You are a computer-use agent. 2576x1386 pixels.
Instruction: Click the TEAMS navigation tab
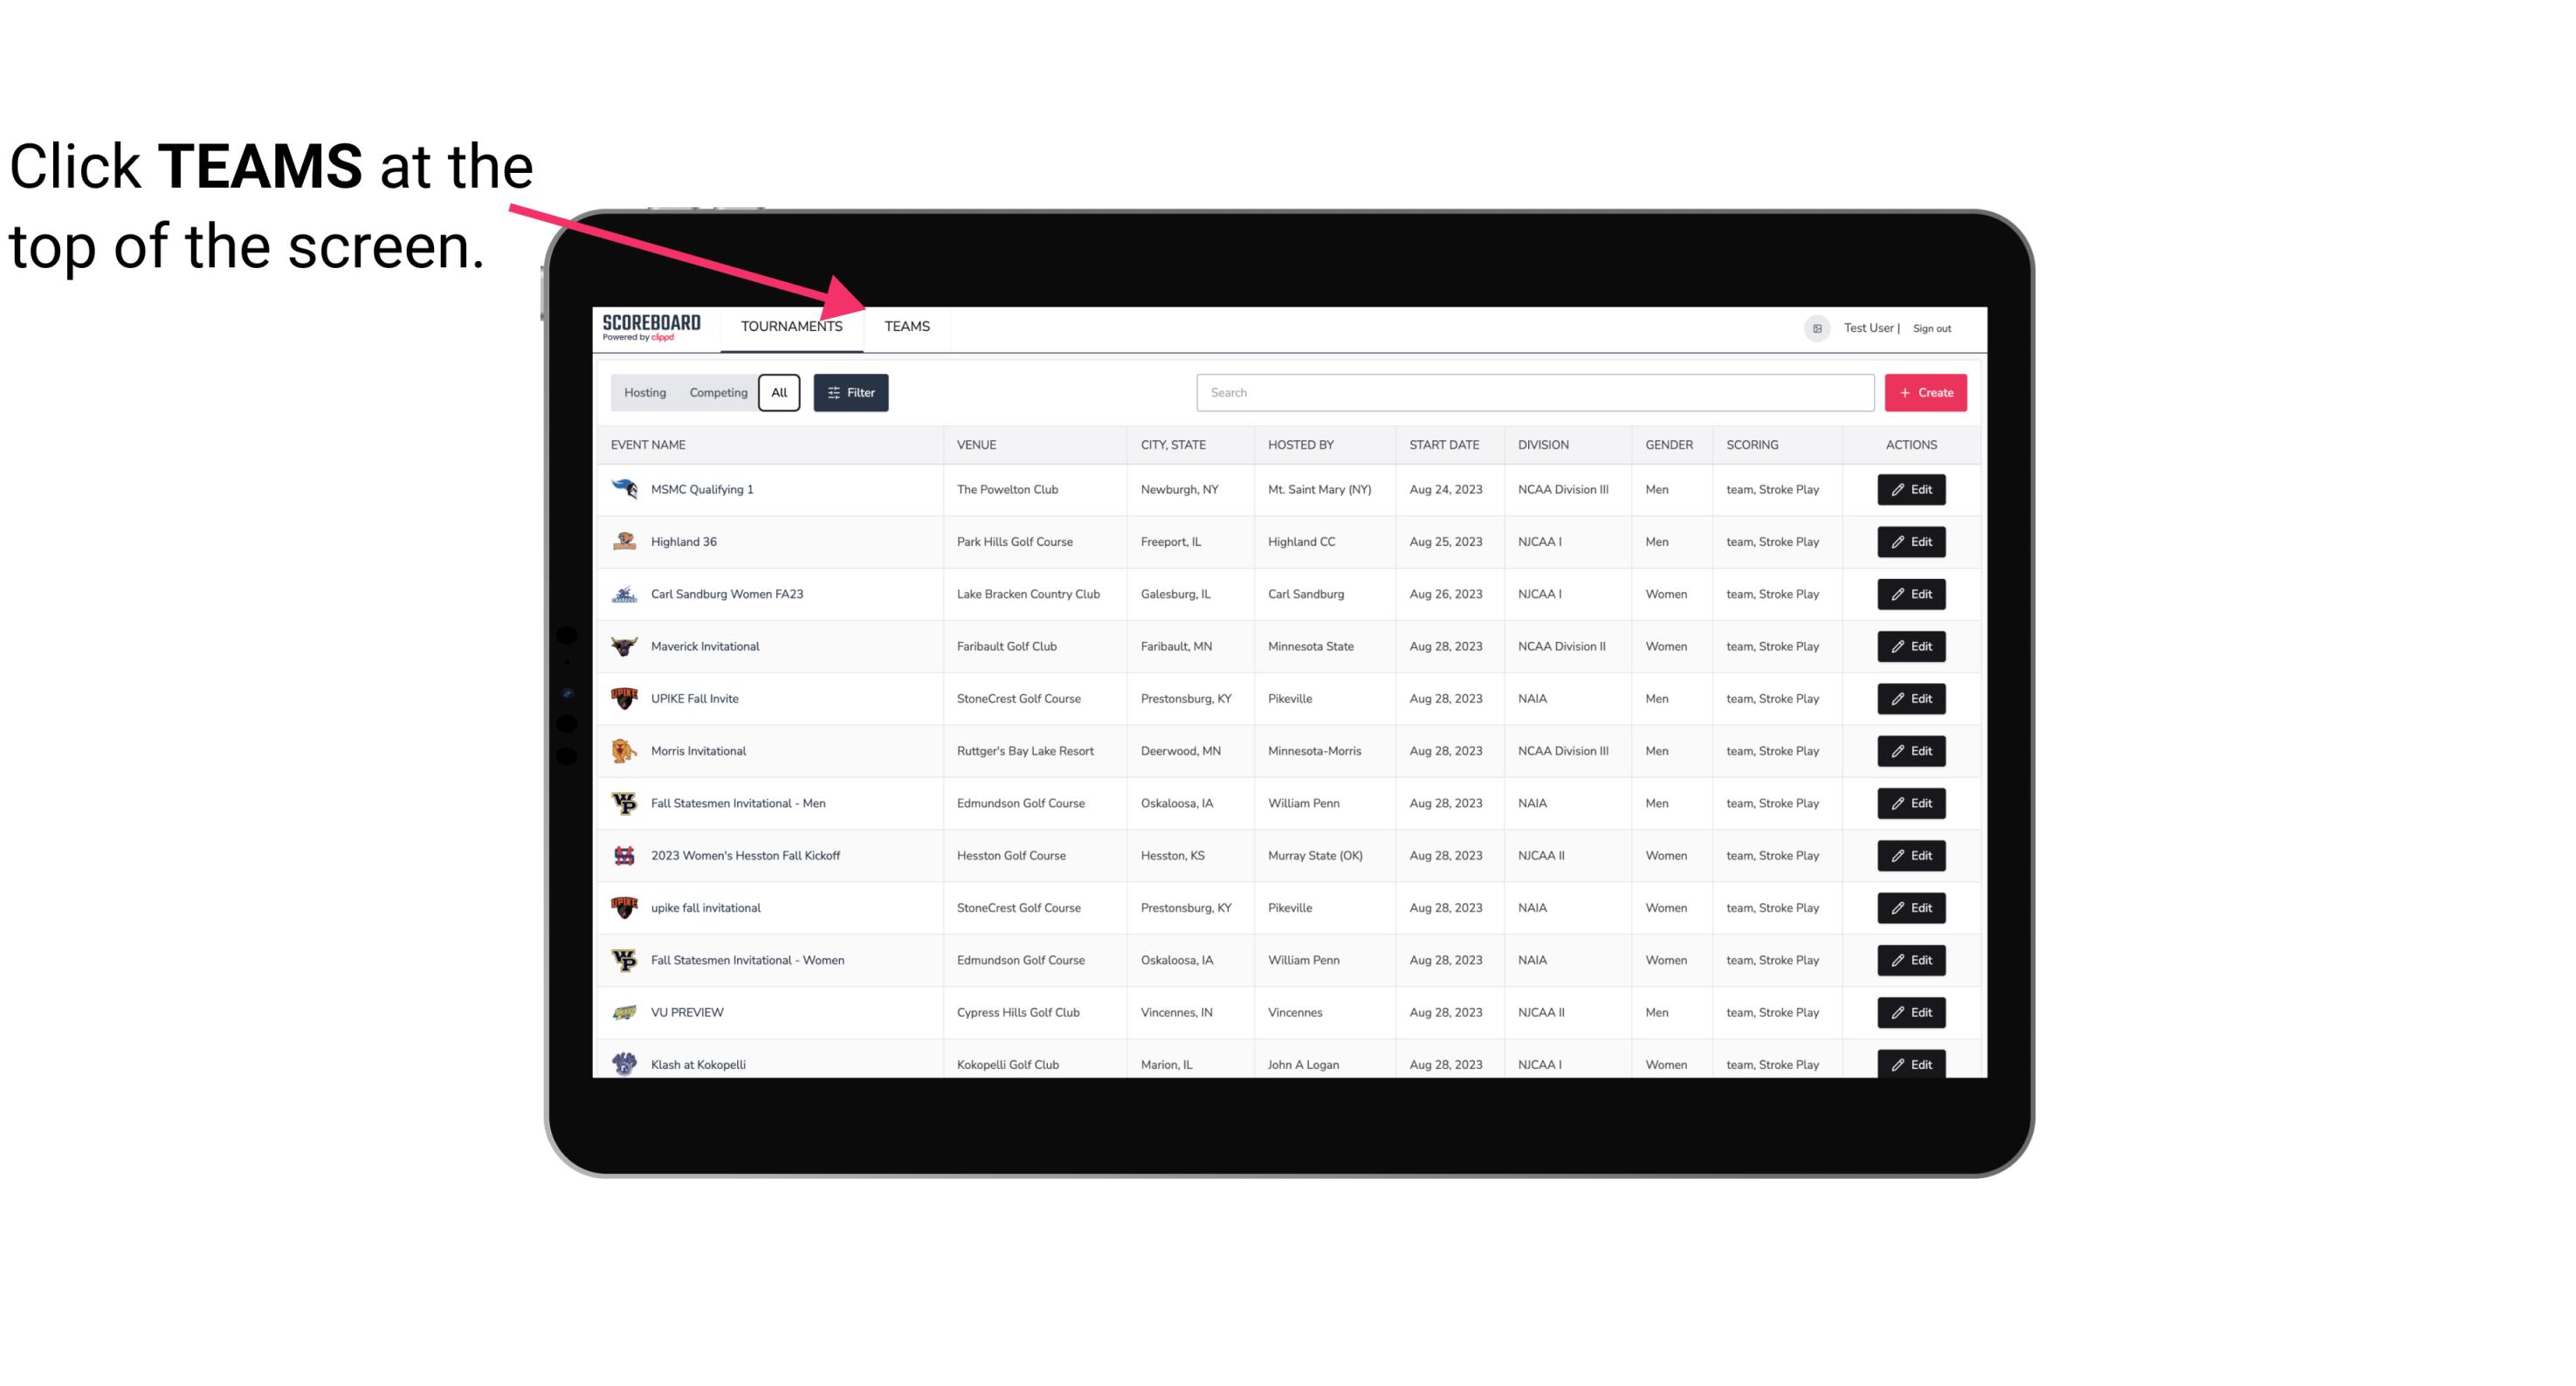coord(904,326)
